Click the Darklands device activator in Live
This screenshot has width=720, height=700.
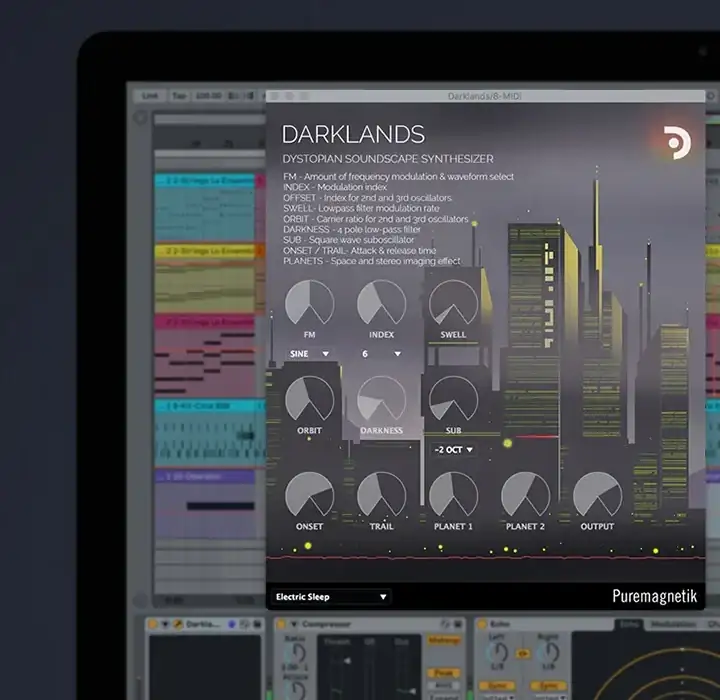(x=152, y=624)
